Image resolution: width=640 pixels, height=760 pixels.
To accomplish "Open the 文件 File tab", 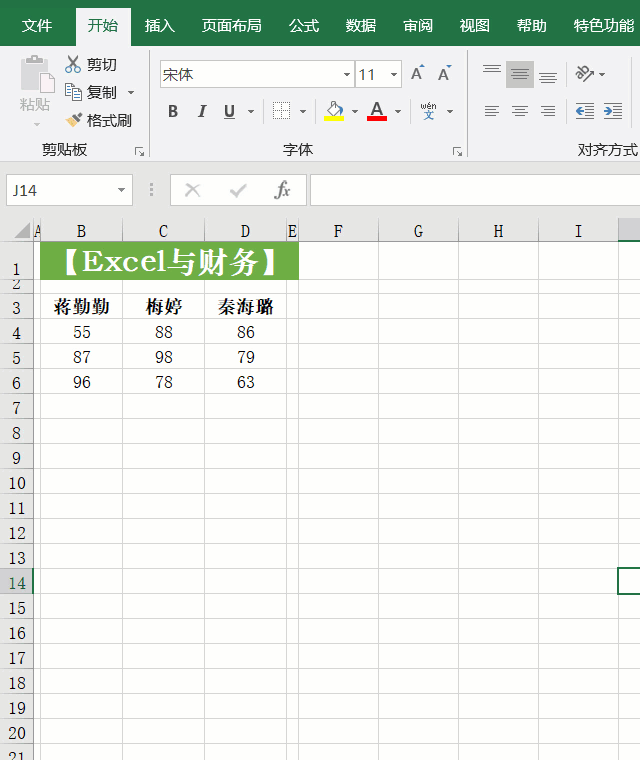I will 37,25.
